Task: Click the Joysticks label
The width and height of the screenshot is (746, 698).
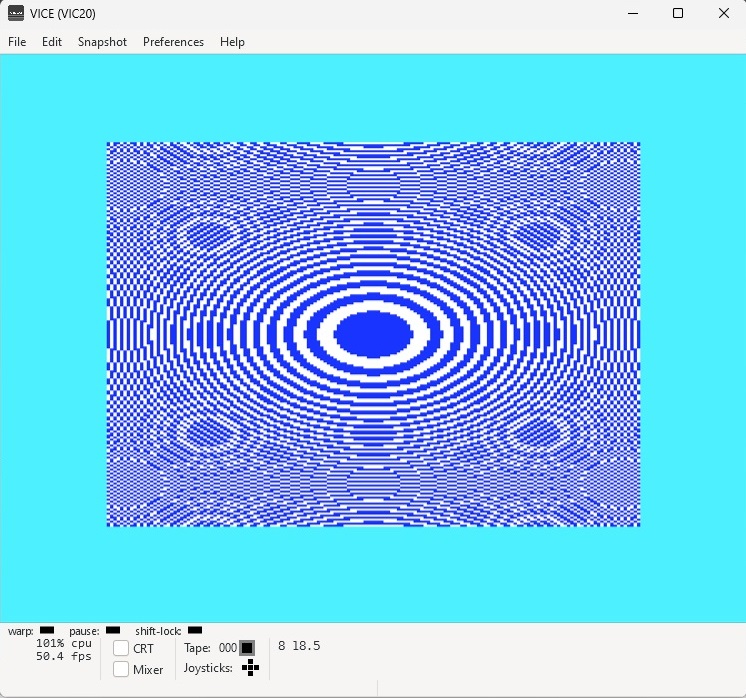Action: [208, 668]
